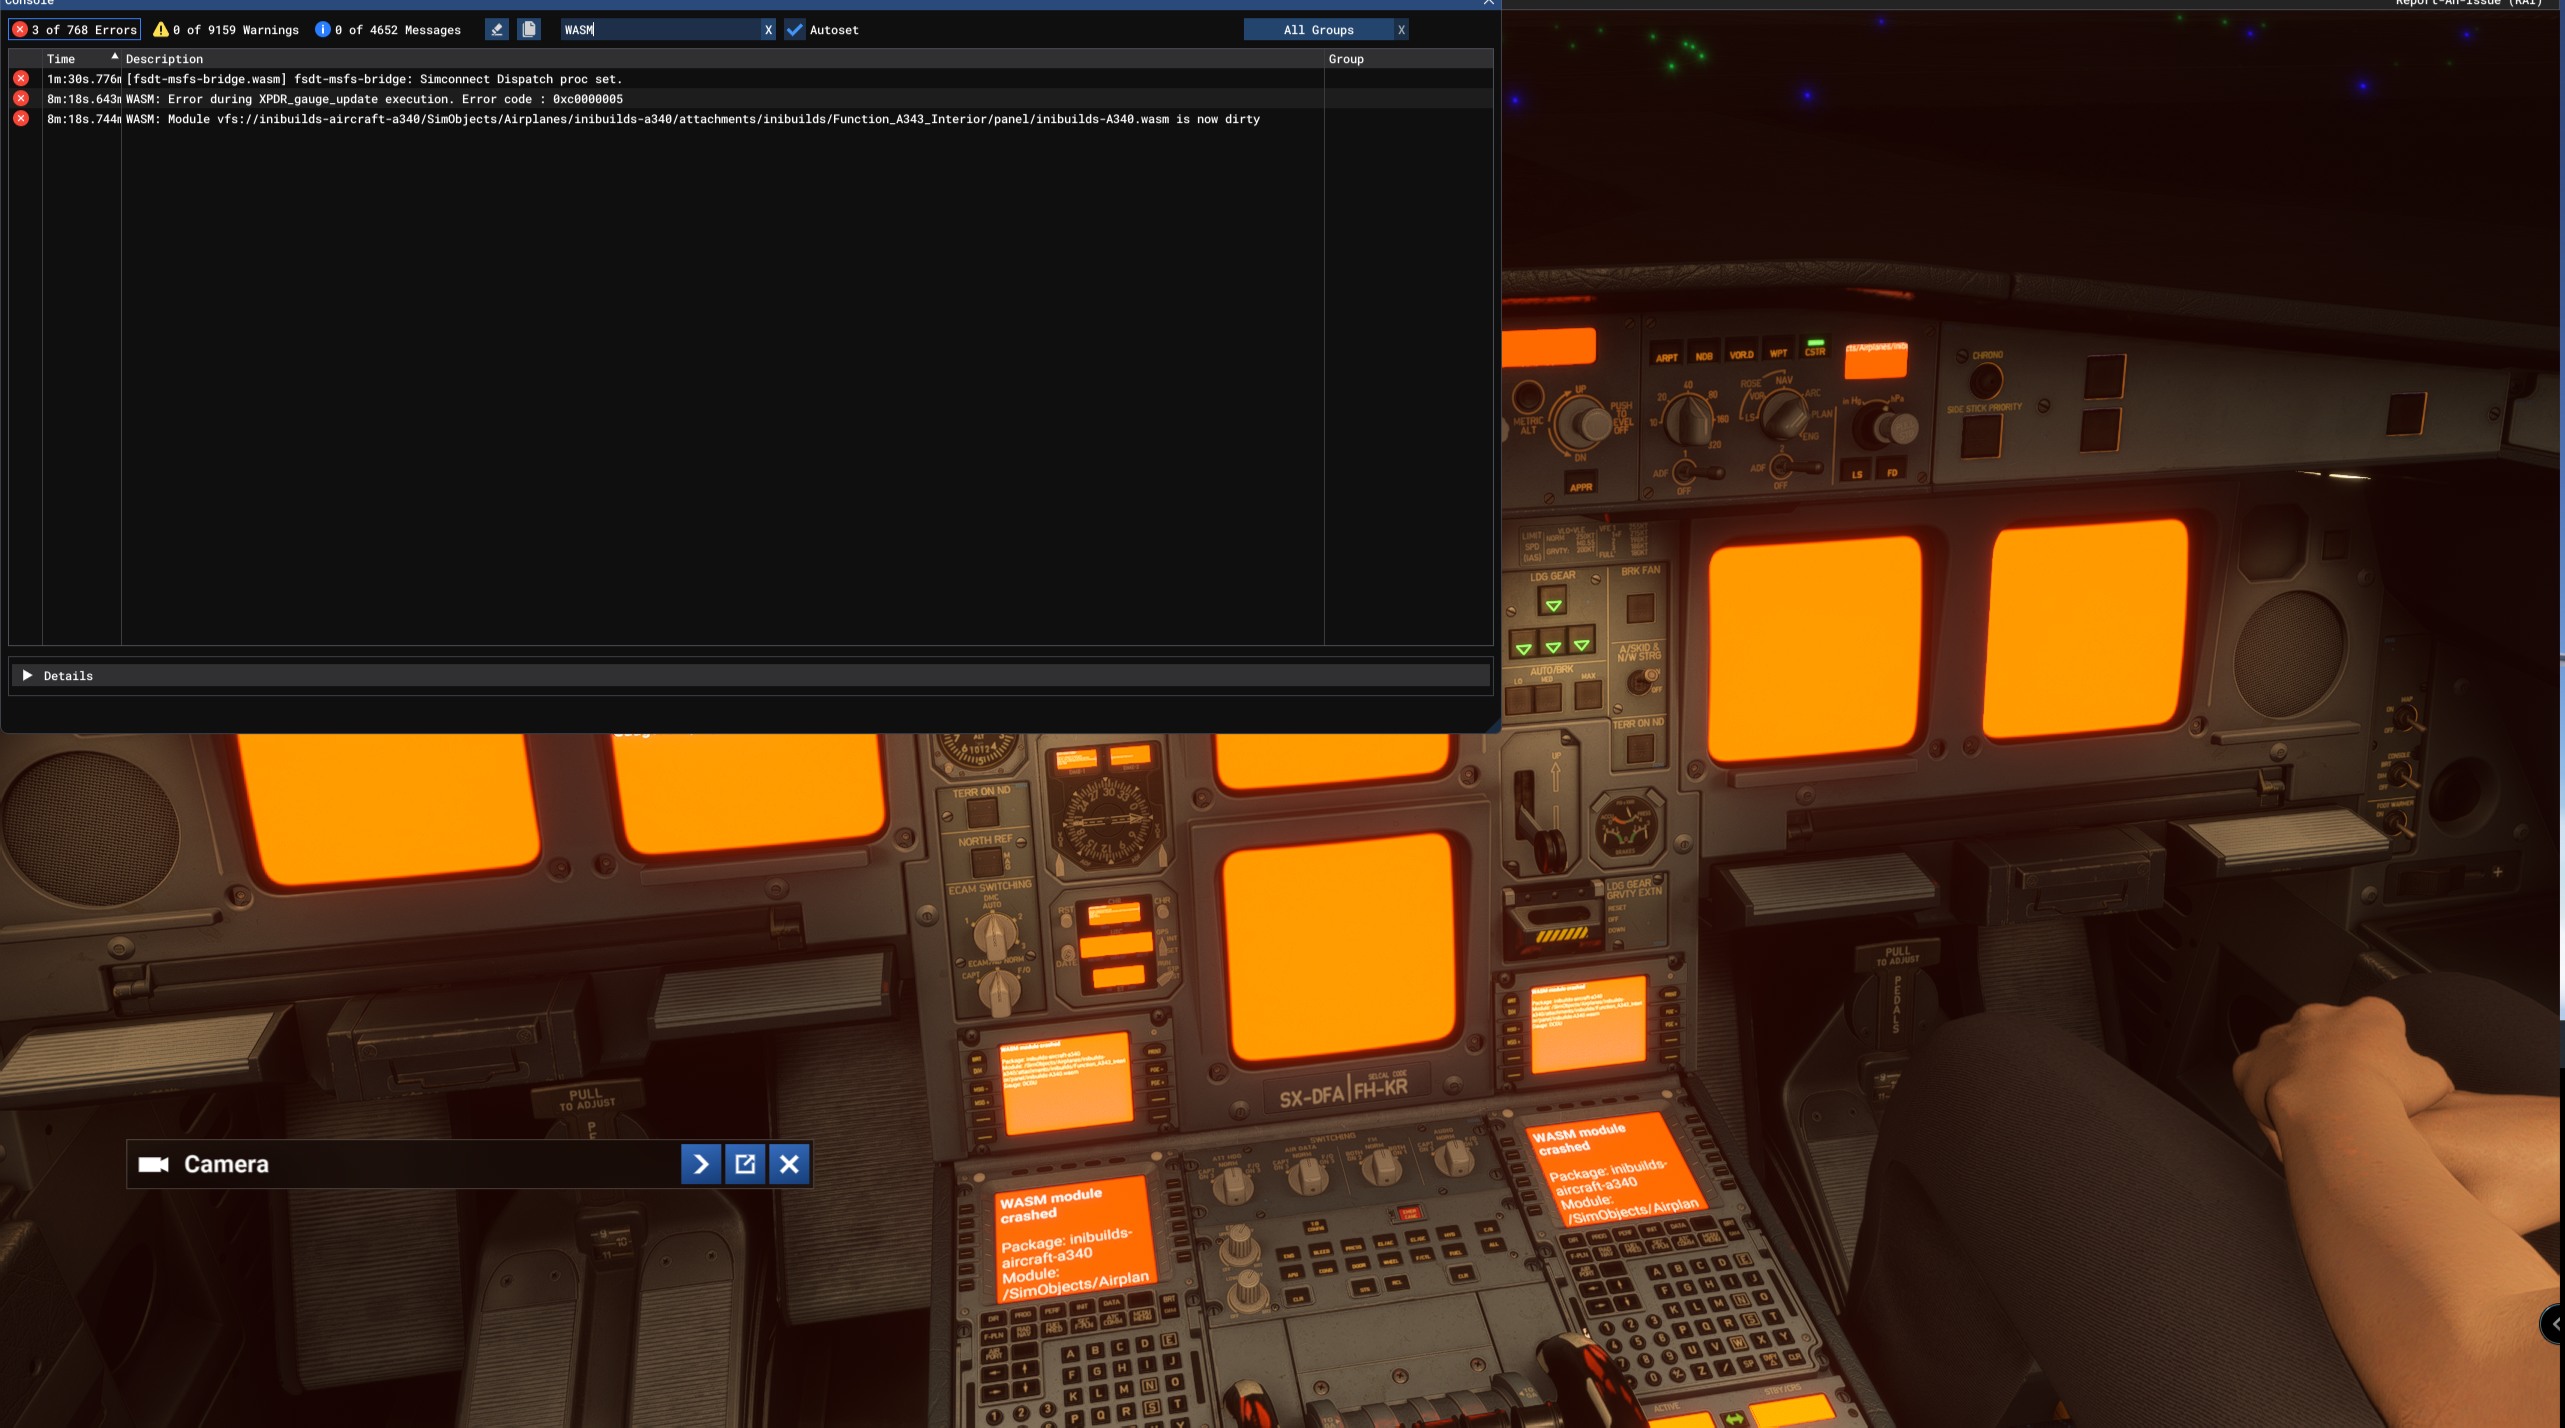Select the inibuilds-A340.wasm dirty module row

[x=692, y=119]
